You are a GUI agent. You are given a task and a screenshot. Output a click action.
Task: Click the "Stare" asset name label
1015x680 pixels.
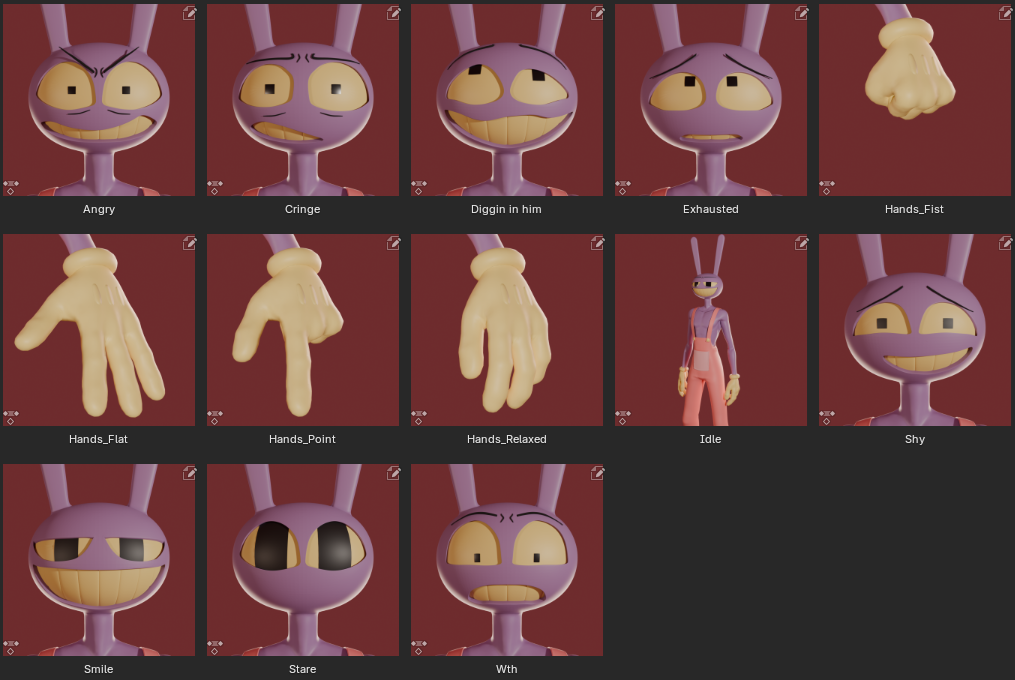[x=302, y=669]
